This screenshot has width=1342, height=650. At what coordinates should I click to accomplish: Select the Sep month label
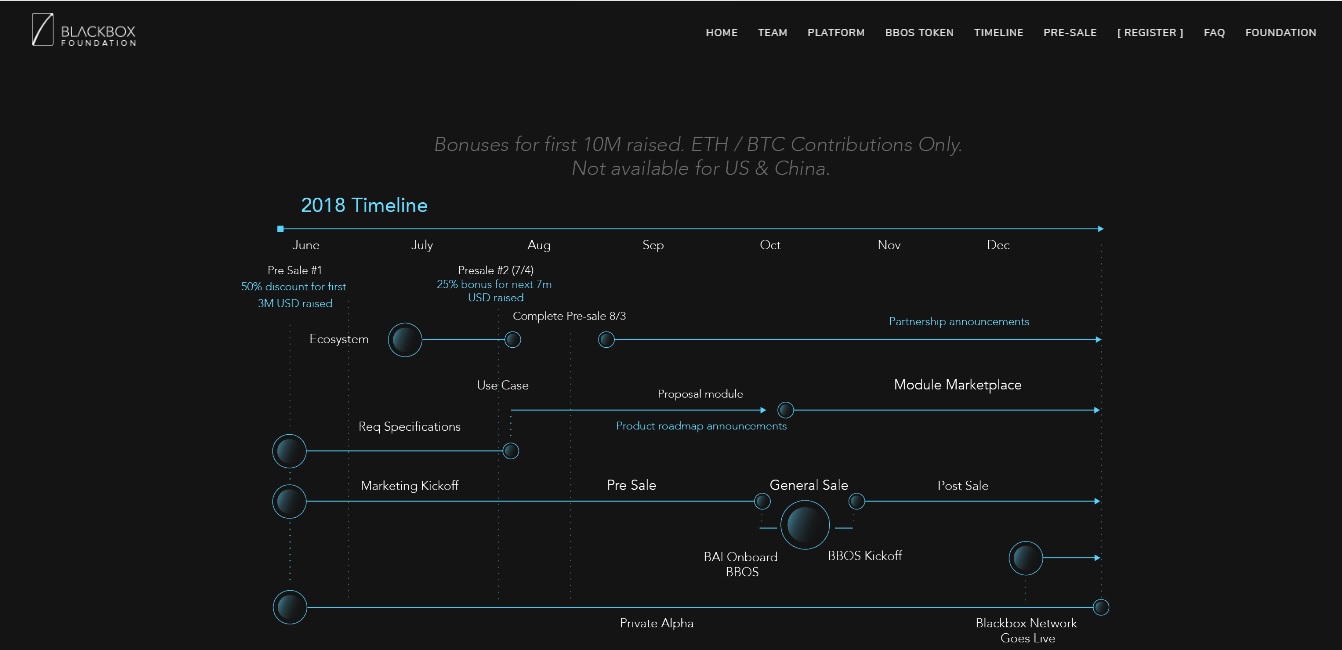(x=653, y=245)
